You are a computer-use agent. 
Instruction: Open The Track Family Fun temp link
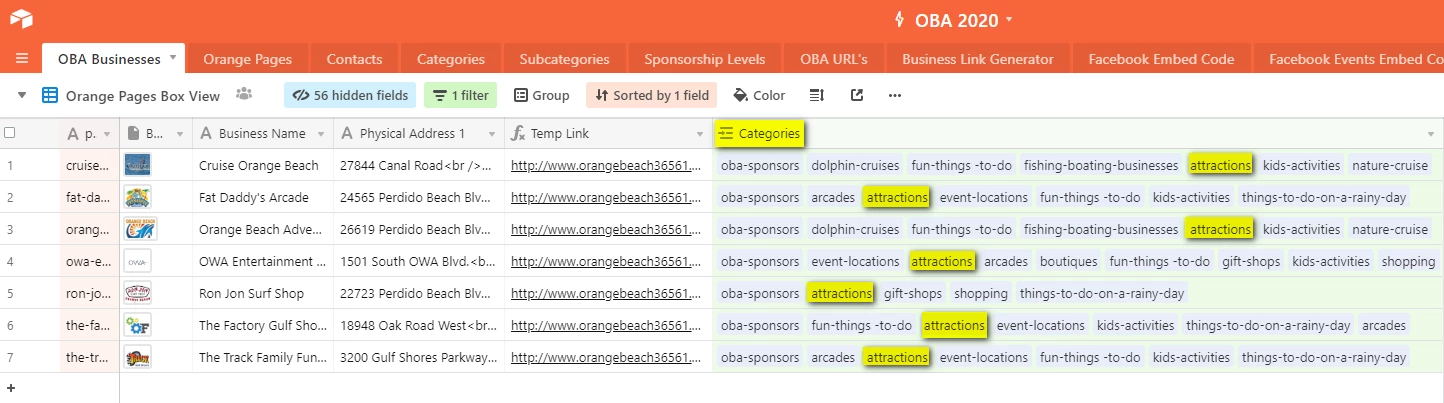tap(606, 358)
